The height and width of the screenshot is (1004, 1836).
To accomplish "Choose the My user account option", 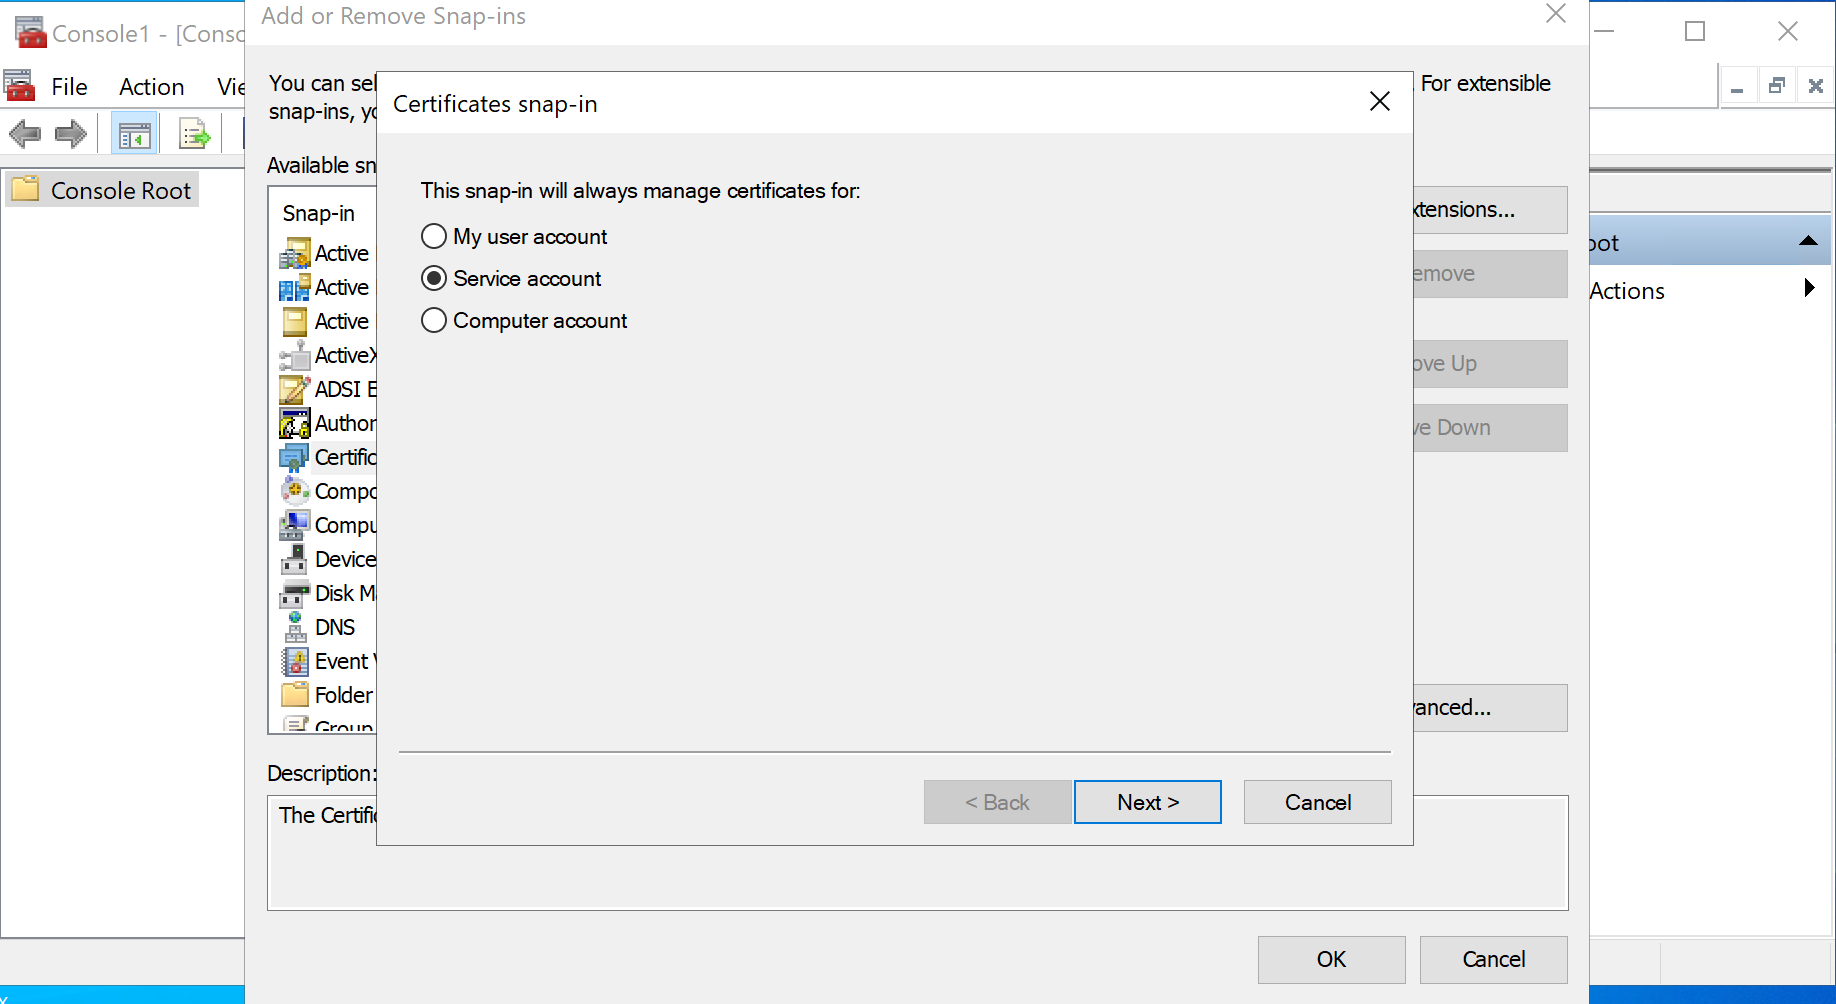I will (x=434, y=237).
